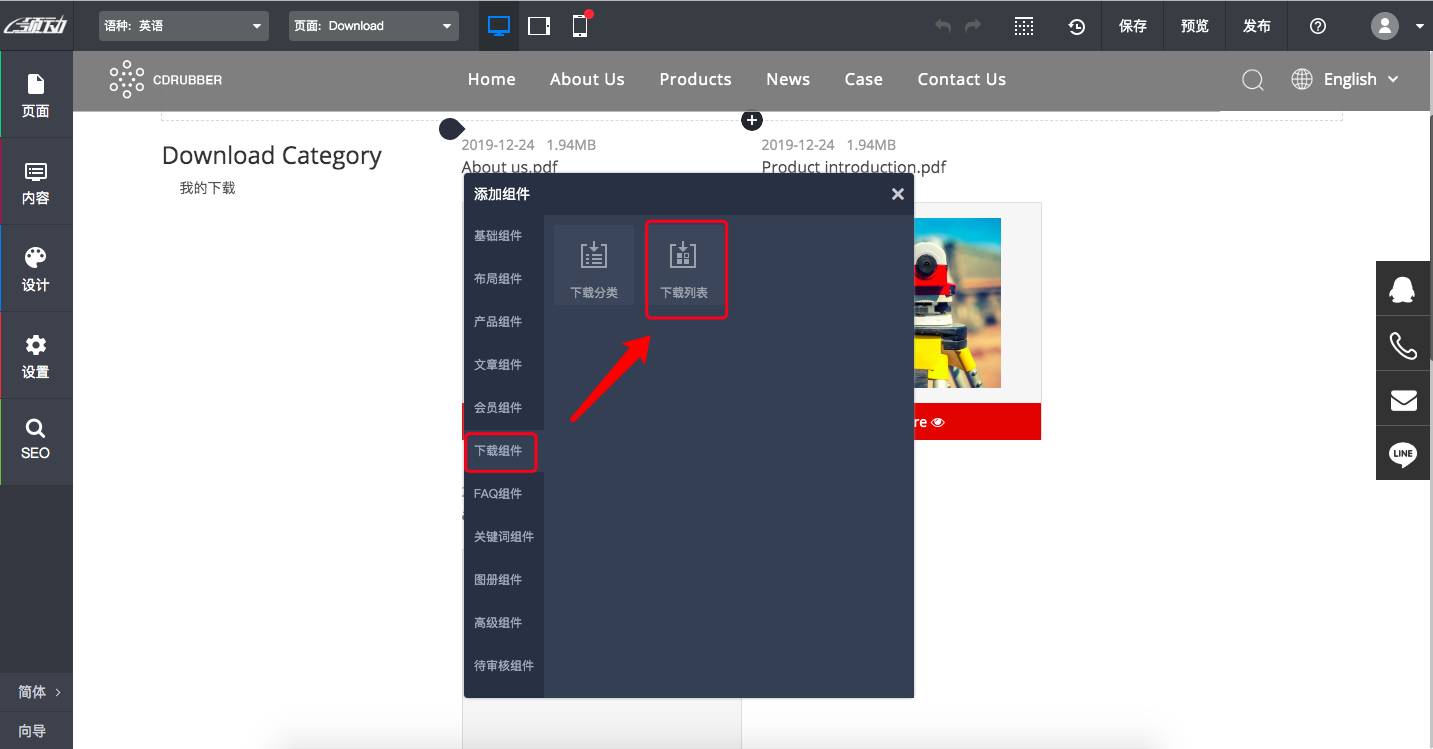The image size is (1433, 749).
Task: Select the 下载列表 download list component
Action: pyautogui.click(x=685, y=270)
